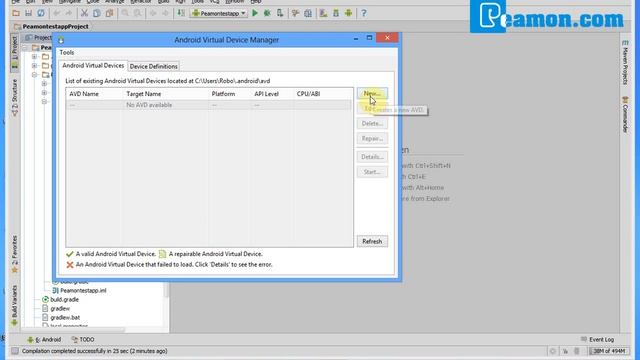Screen dimensions: 640x360
Task: Open the Android tool window tab
Action: [44, 340]
